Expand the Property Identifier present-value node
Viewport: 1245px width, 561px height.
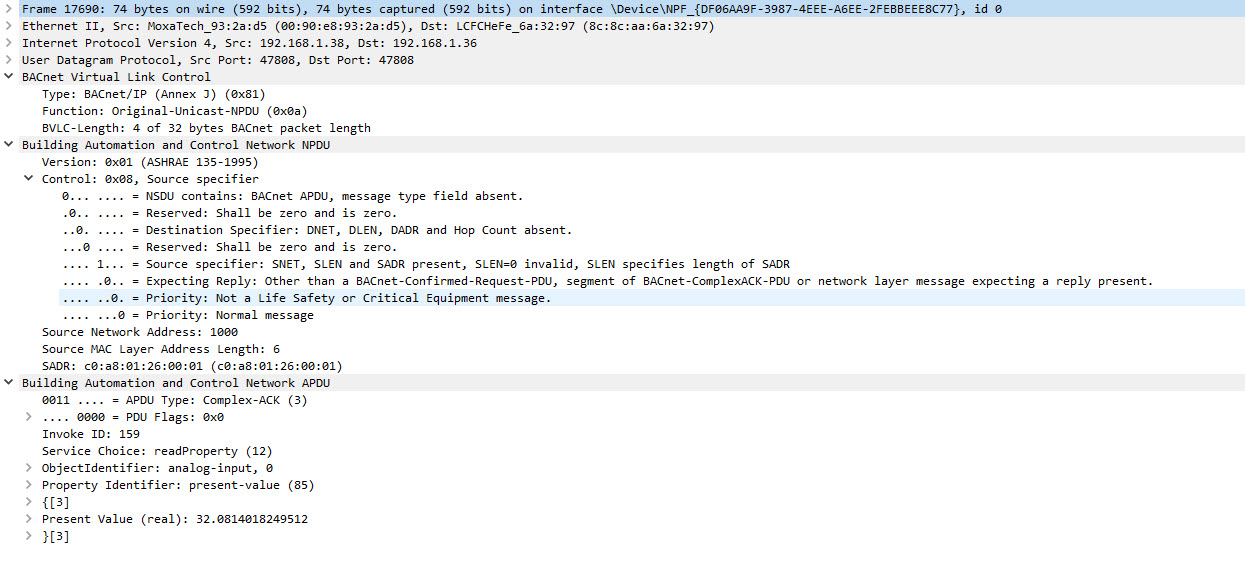pos(29,485)
